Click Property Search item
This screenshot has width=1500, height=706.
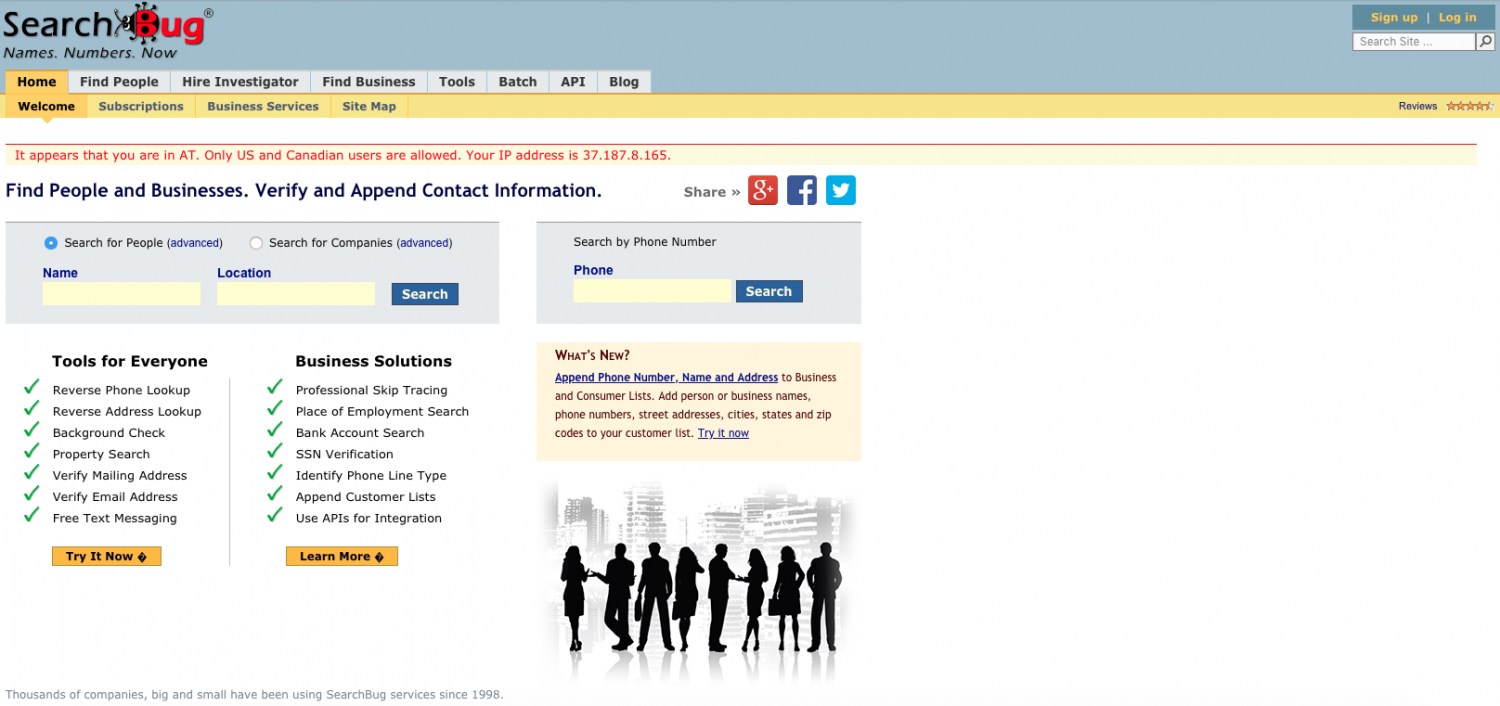point(101,454)
